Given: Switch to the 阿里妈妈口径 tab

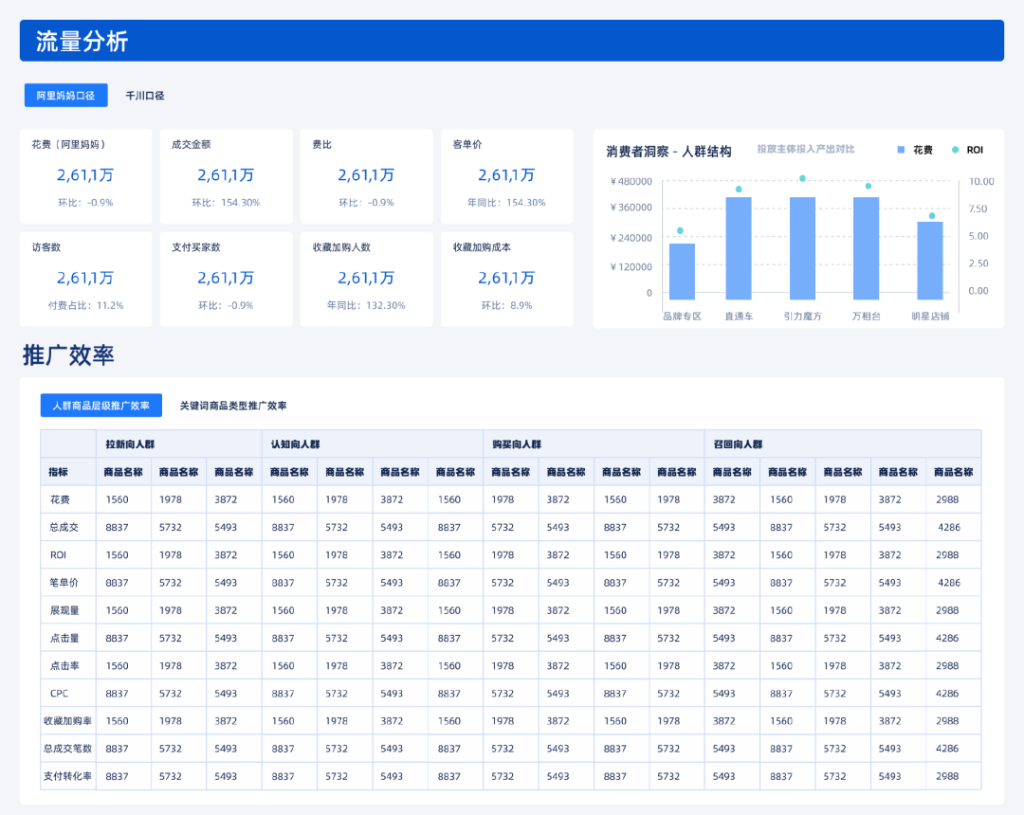Looking at the screenshot, I should (x=66, y=95).
